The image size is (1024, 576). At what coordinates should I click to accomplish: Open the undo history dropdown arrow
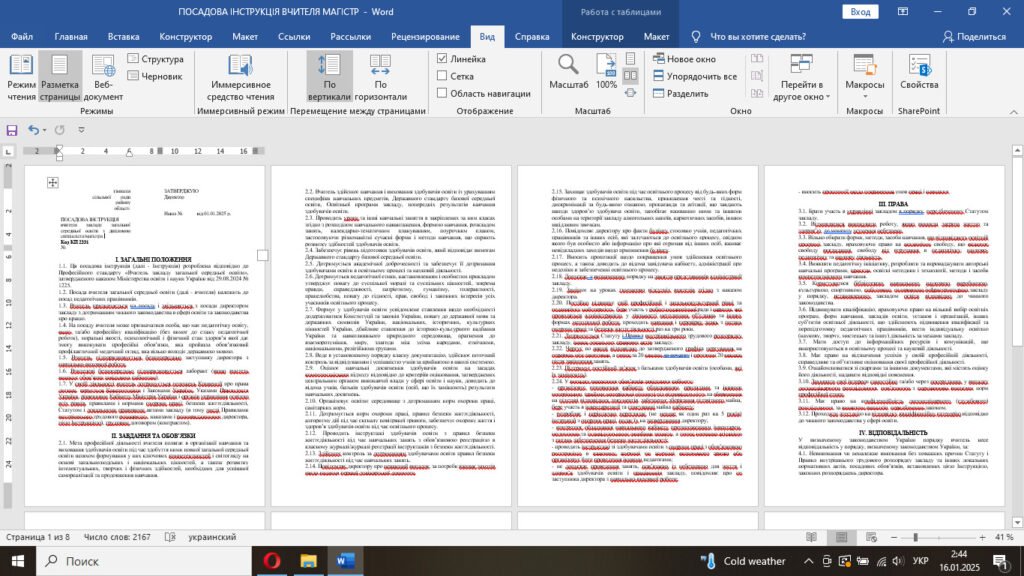click(44, 130)
